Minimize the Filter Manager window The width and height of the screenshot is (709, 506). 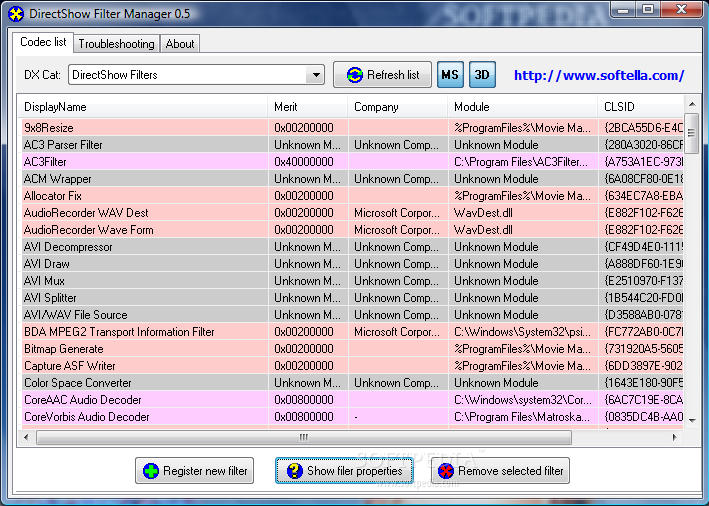[623, 9]
